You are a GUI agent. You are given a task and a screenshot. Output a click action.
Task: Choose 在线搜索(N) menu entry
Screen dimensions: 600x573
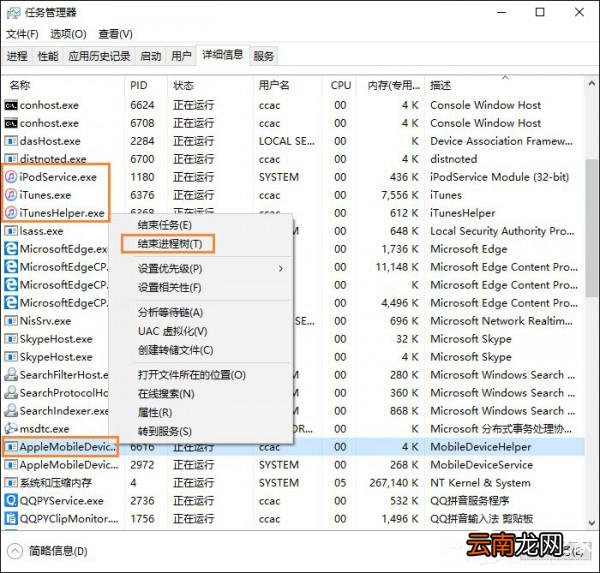click(x=166, y=393)
